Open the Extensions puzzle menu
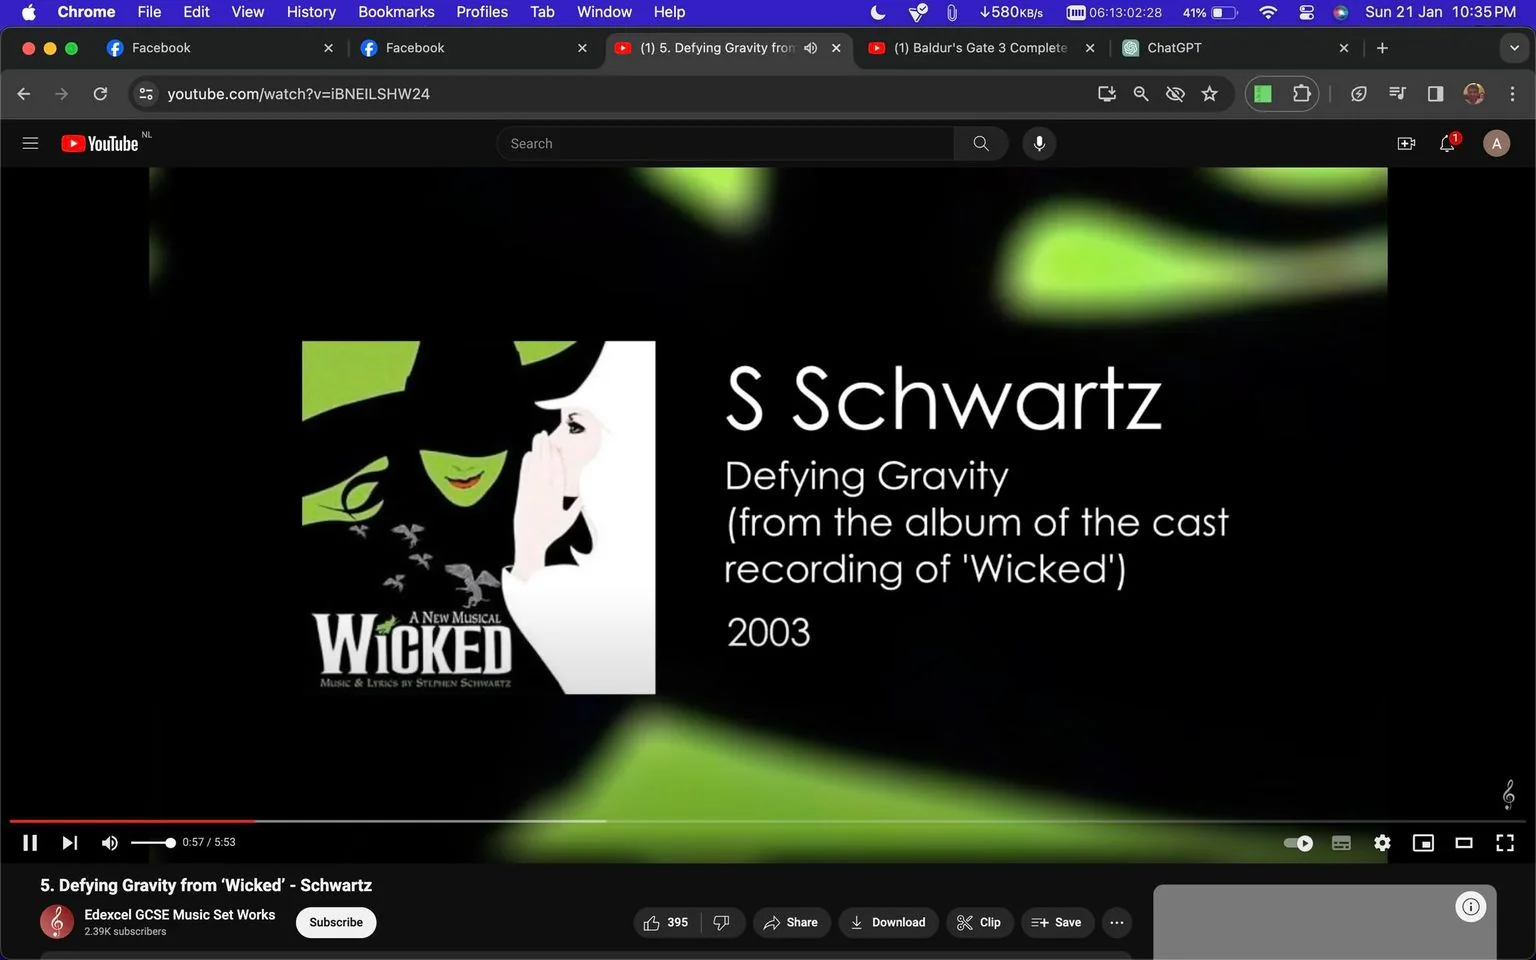 click(x=1301, y=93)
